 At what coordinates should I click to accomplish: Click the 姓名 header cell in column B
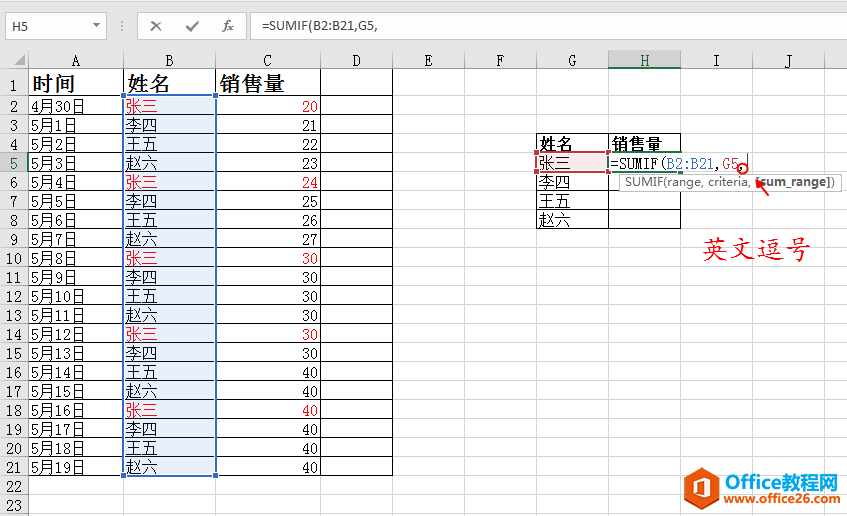[169, 83]
